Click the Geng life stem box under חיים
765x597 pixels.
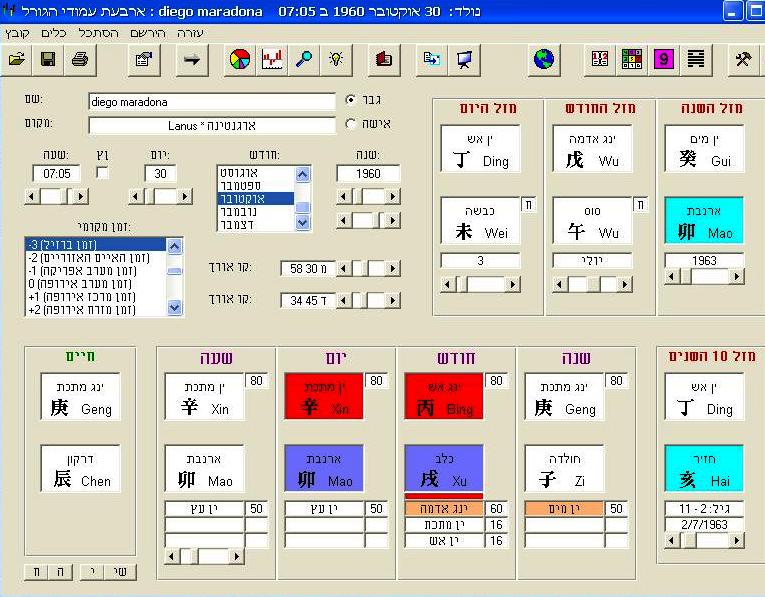coord(81,396)
